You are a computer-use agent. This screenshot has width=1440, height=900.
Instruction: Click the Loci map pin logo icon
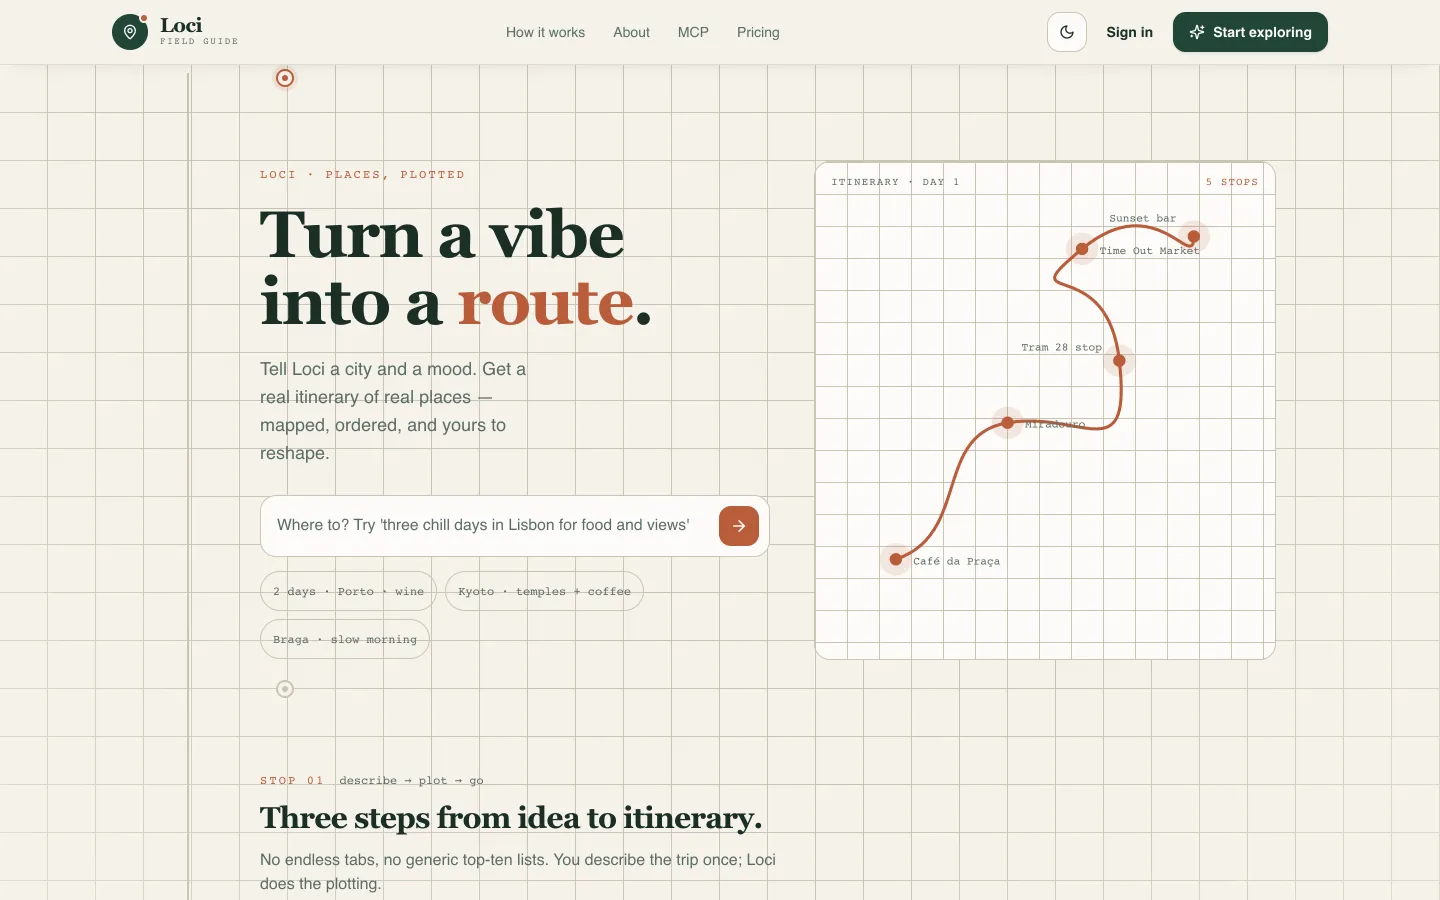coord(130,32)
